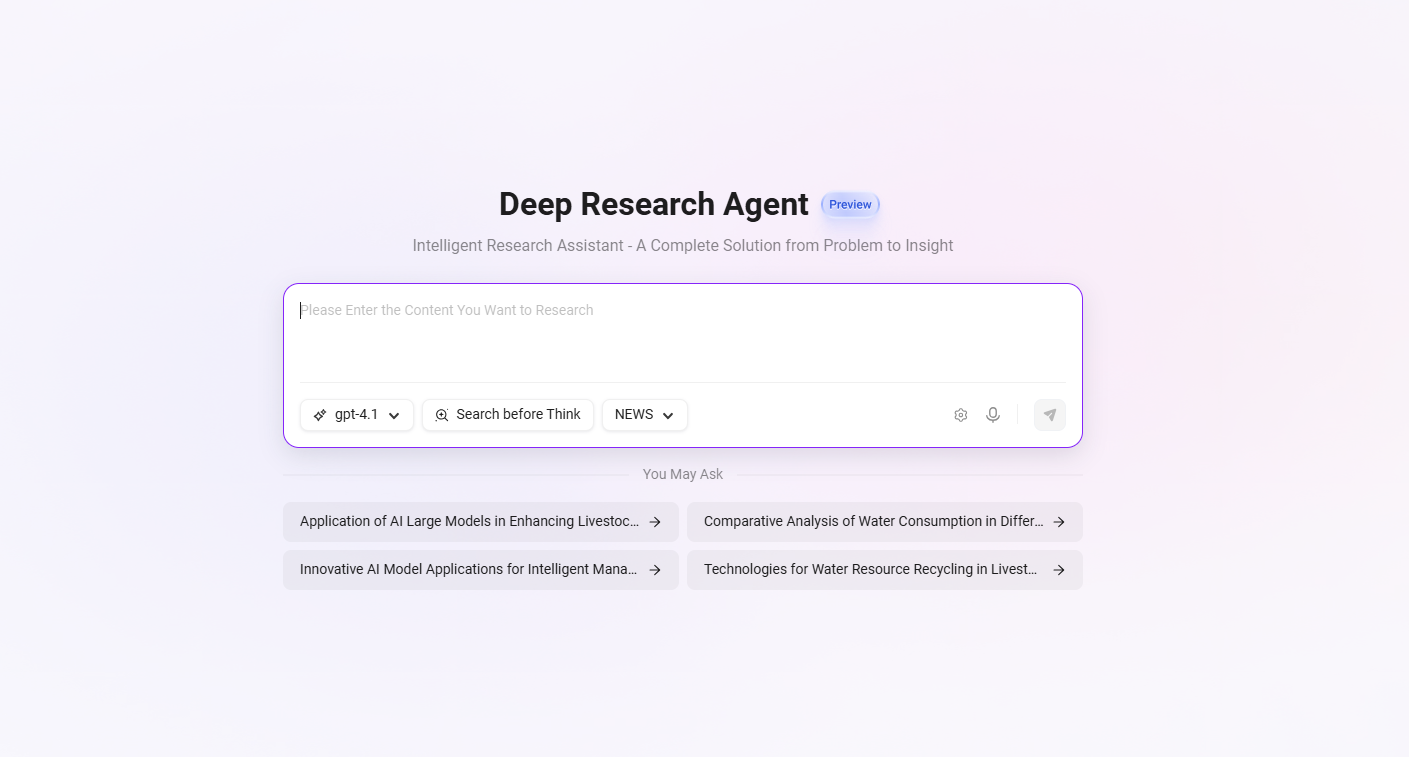Click the sparkle icon beside gpt-4.1
The height and width of the screenshot is (757, 1409).
tap(320, 415)
